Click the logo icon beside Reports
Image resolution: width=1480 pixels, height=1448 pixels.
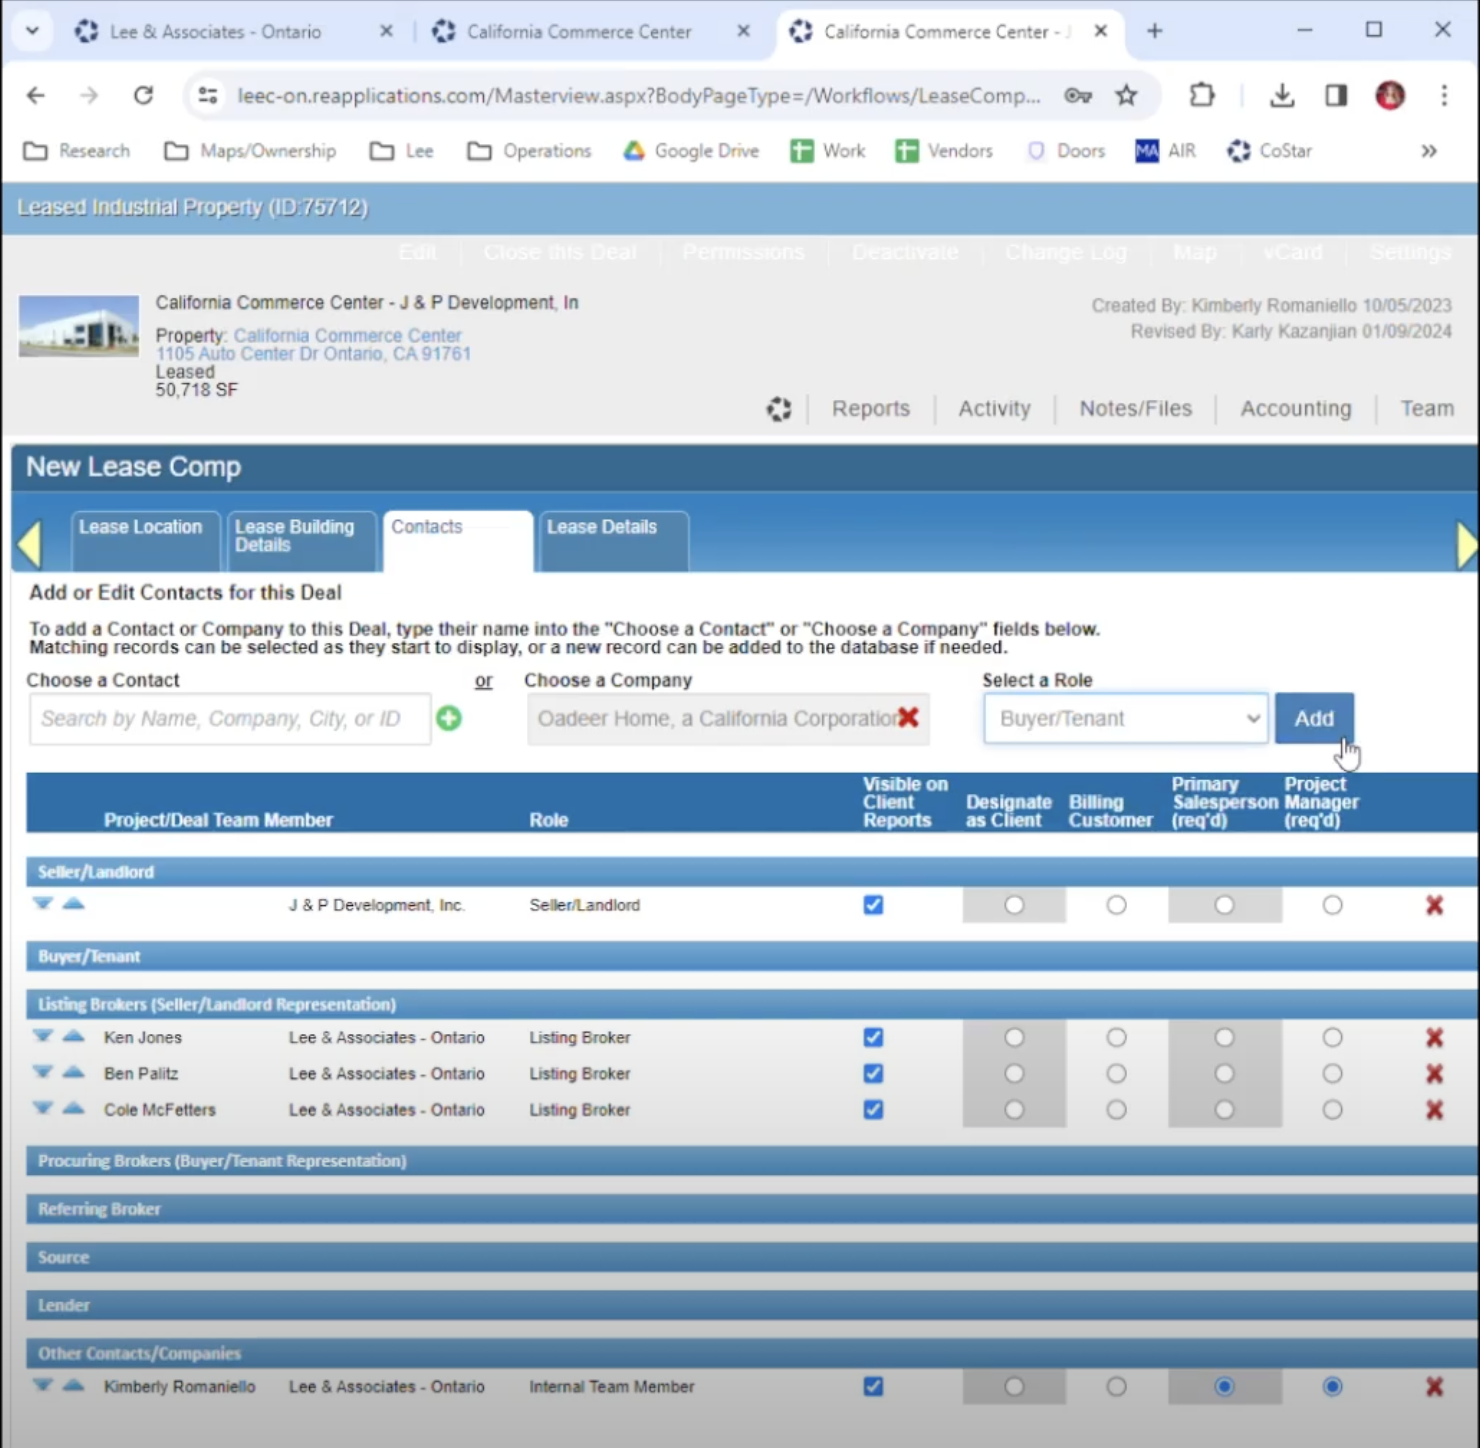click(x=779, y=408)
